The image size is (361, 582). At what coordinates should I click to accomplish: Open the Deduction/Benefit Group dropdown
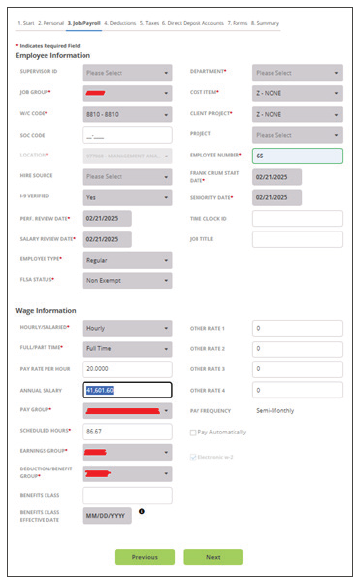[x=127, y=474]
